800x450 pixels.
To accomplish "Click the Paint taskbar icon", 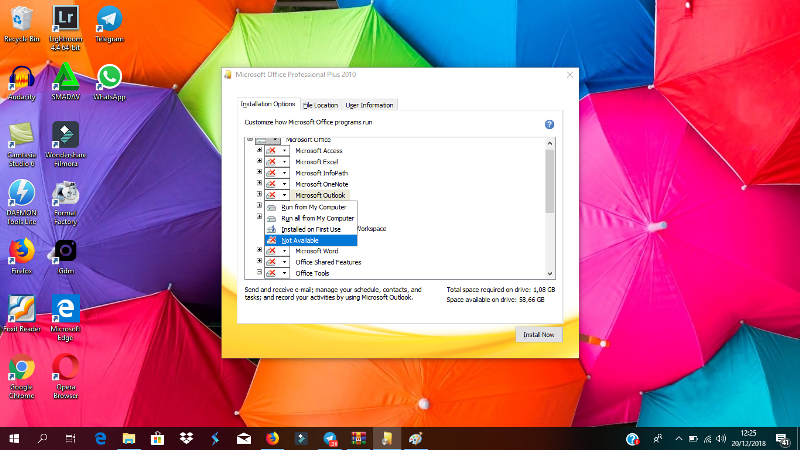I will point(416,438).
